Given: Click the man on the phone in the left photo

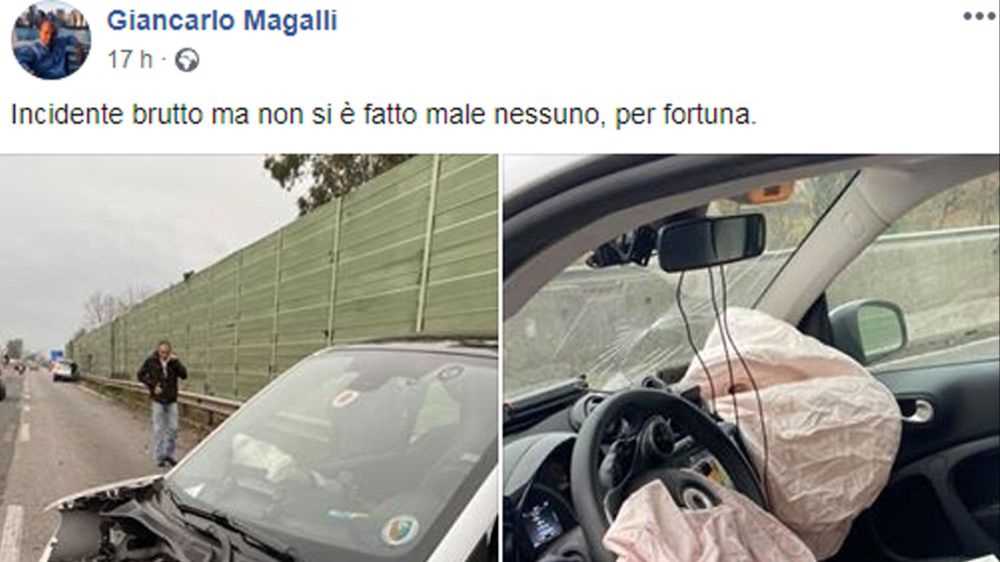Looking at the screenshot, I should pos(163,403).
